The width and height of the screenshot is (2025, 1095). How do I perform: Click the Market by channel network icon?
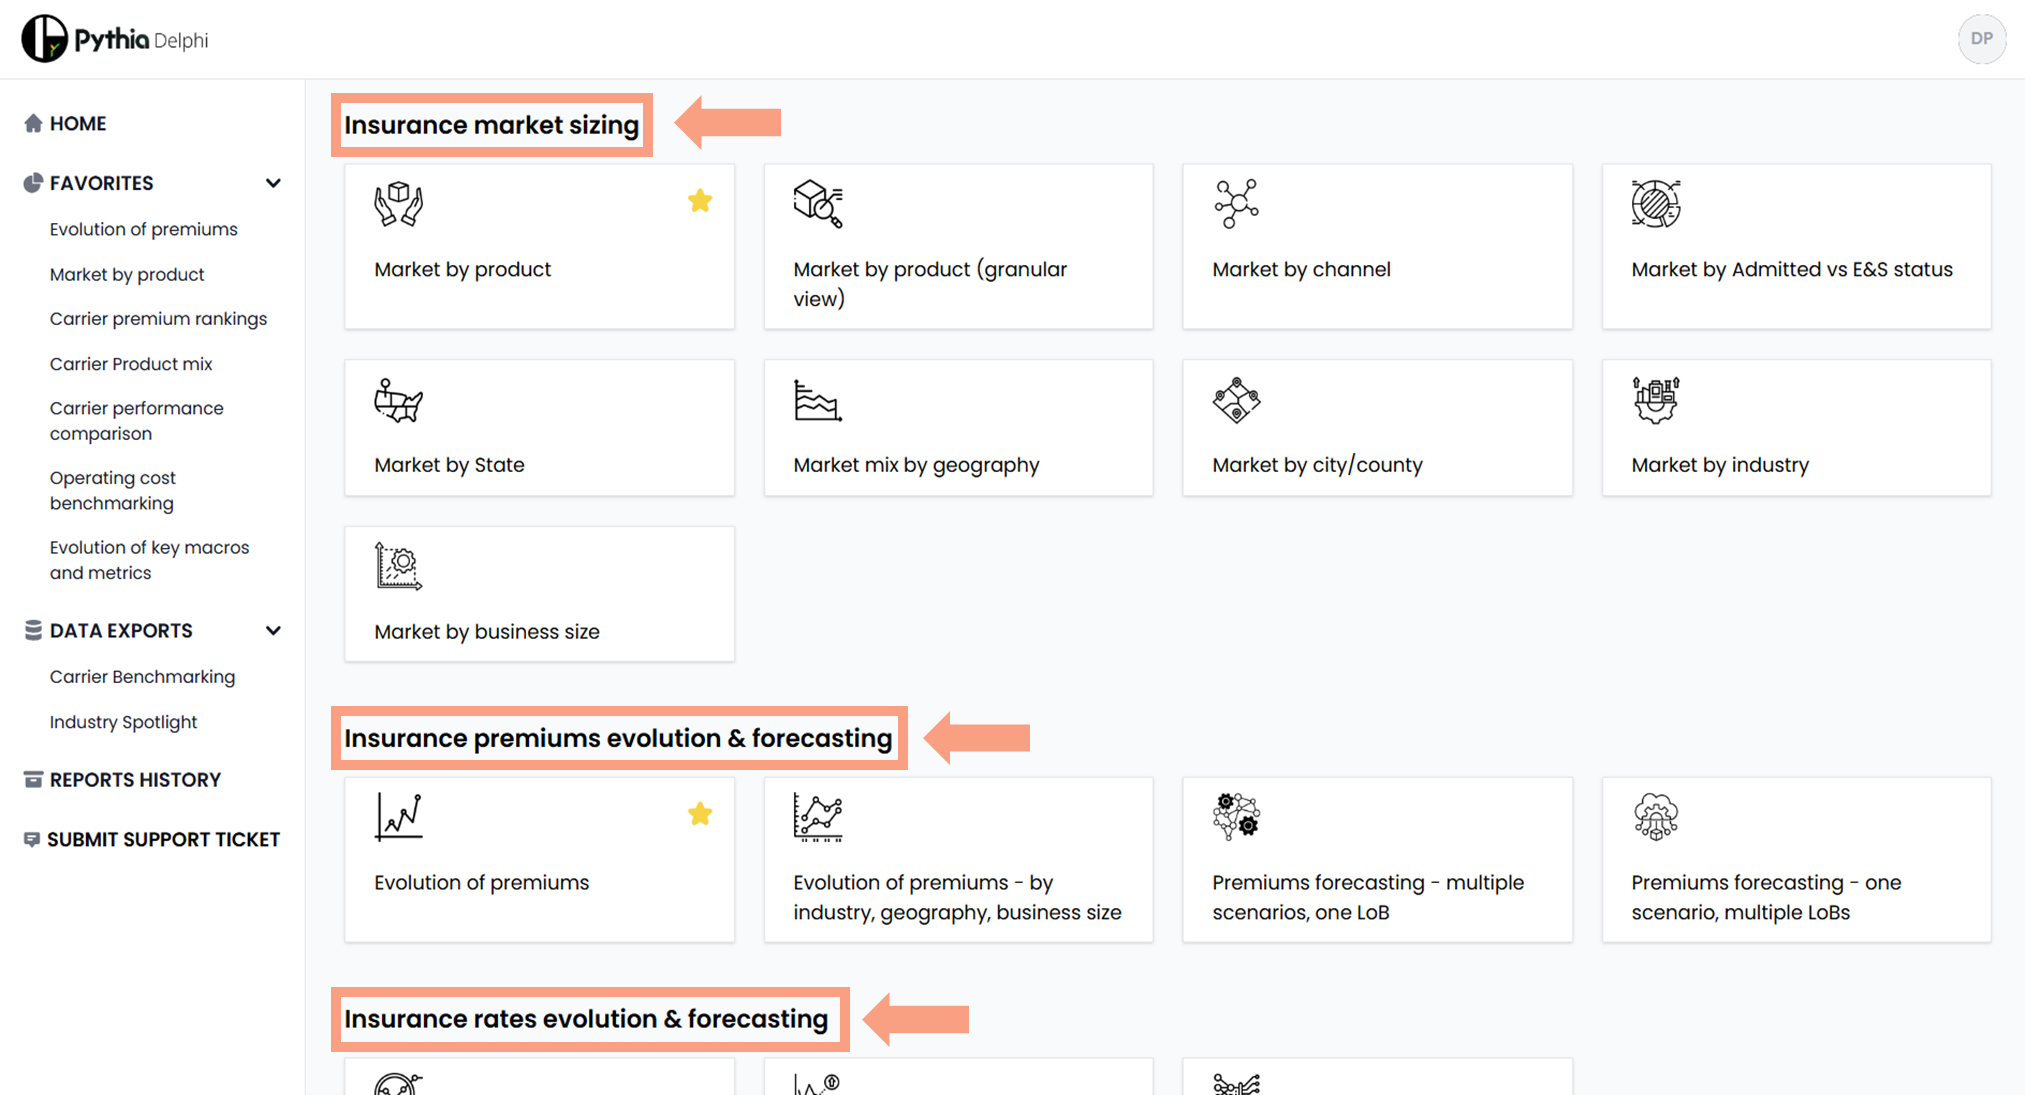[x=1237, y=204]
